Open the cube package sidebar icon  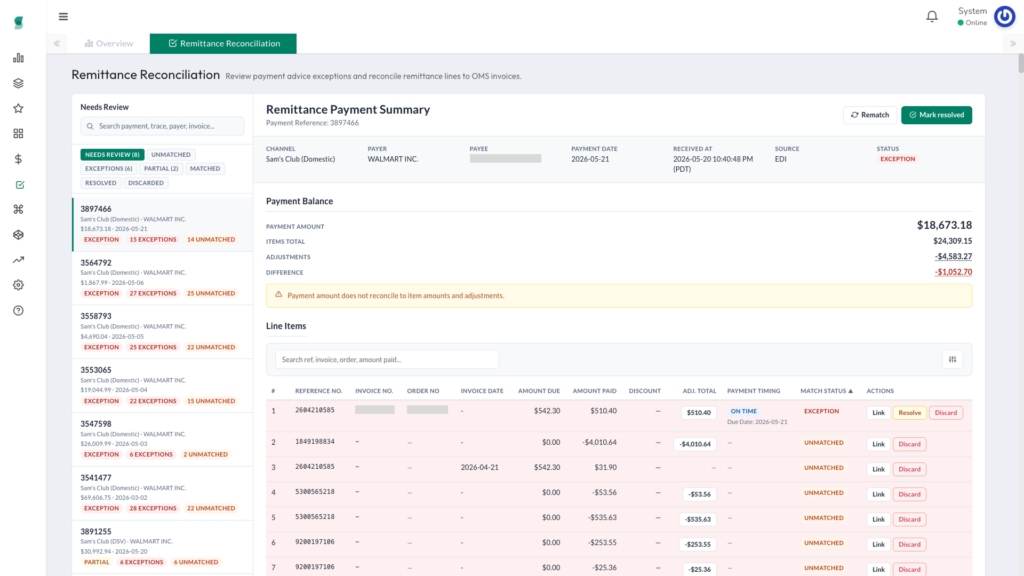coord(18,234)
